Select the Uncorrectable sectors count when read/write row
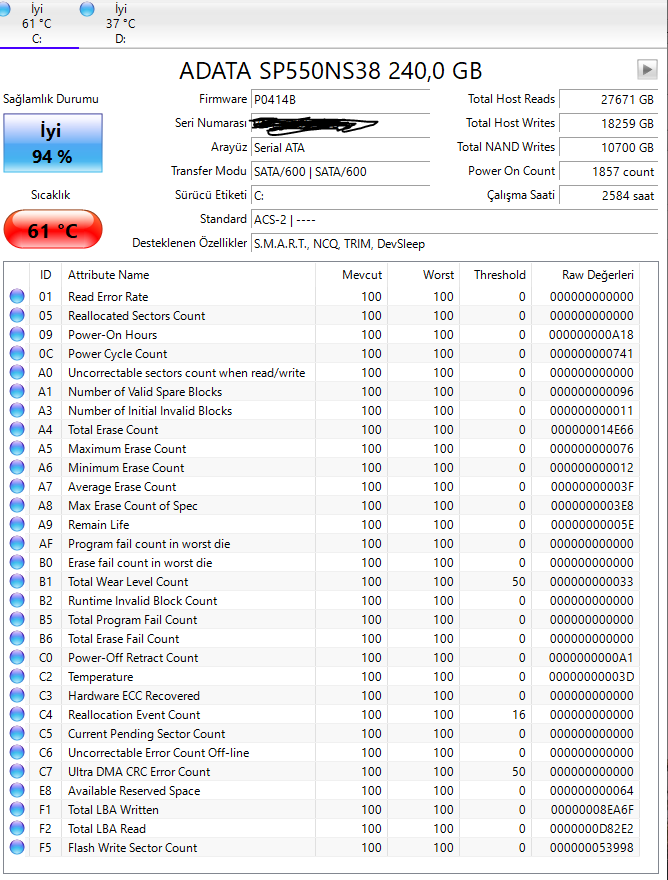Viewport: 668px width, 880px height. point(323,373)
